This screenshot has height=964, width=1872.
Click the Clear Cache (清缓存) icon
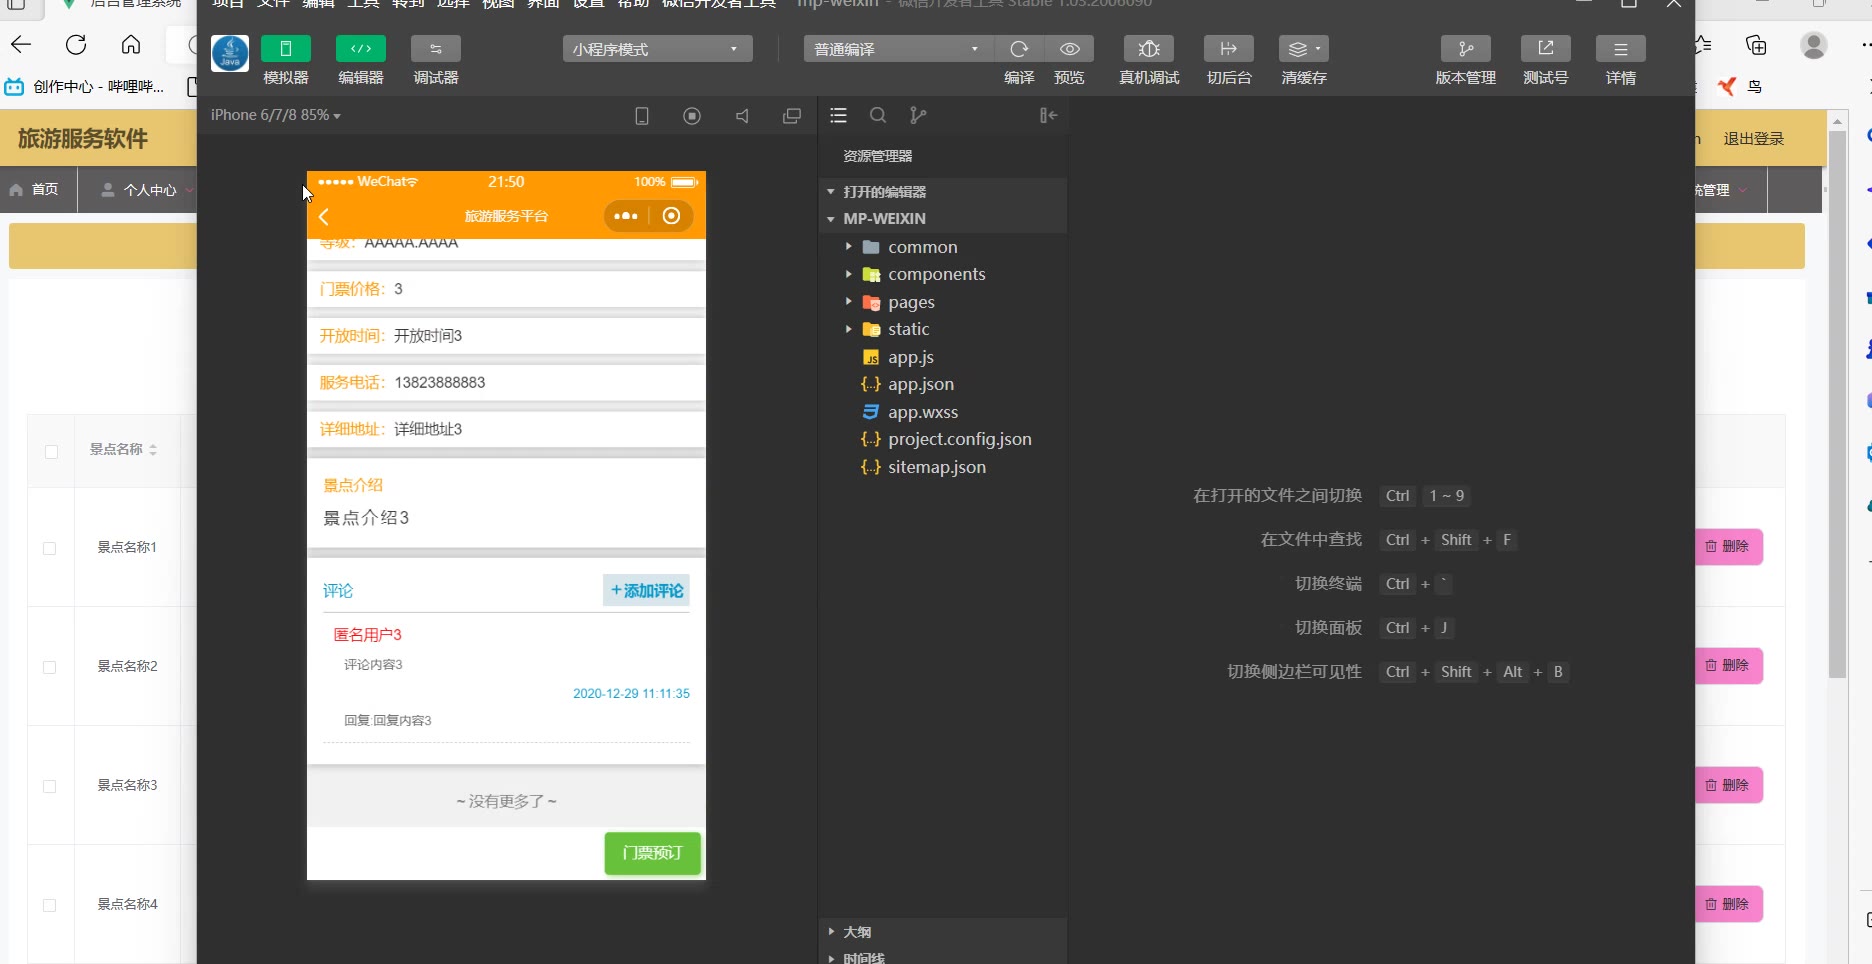[x=1303, y=49]
